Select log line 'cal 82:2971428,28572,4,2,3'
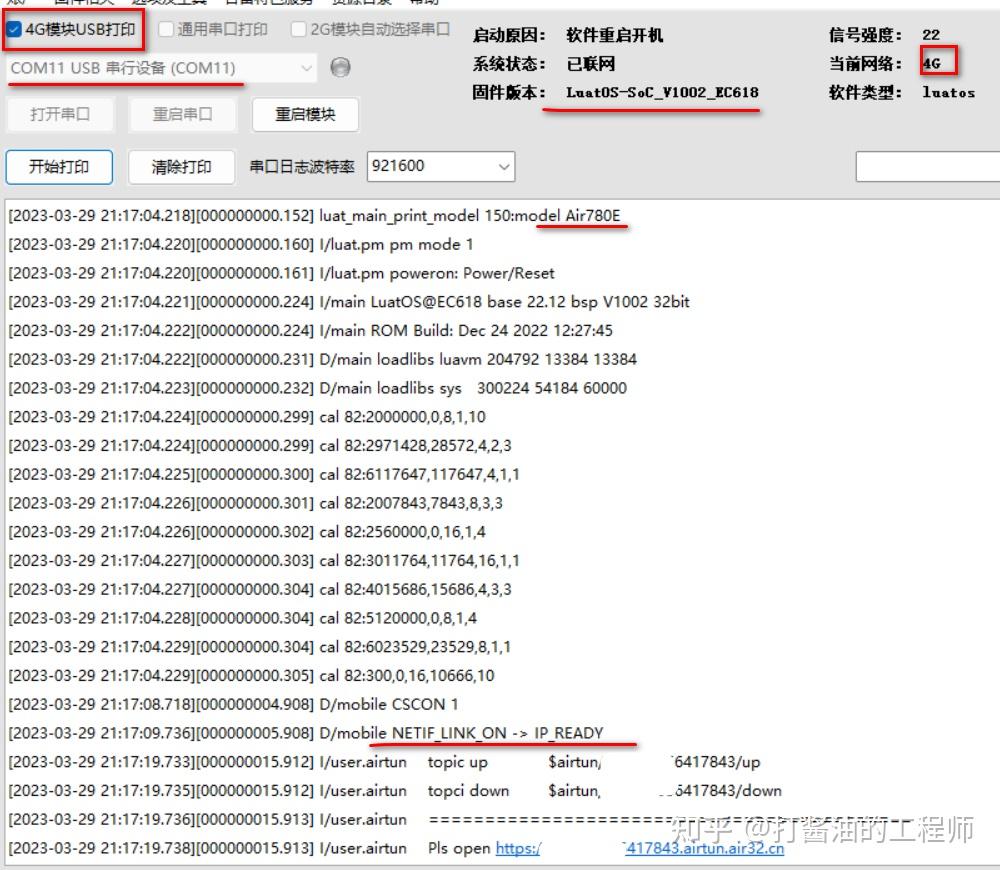The image size is (1000, 870). coord(260,445)
